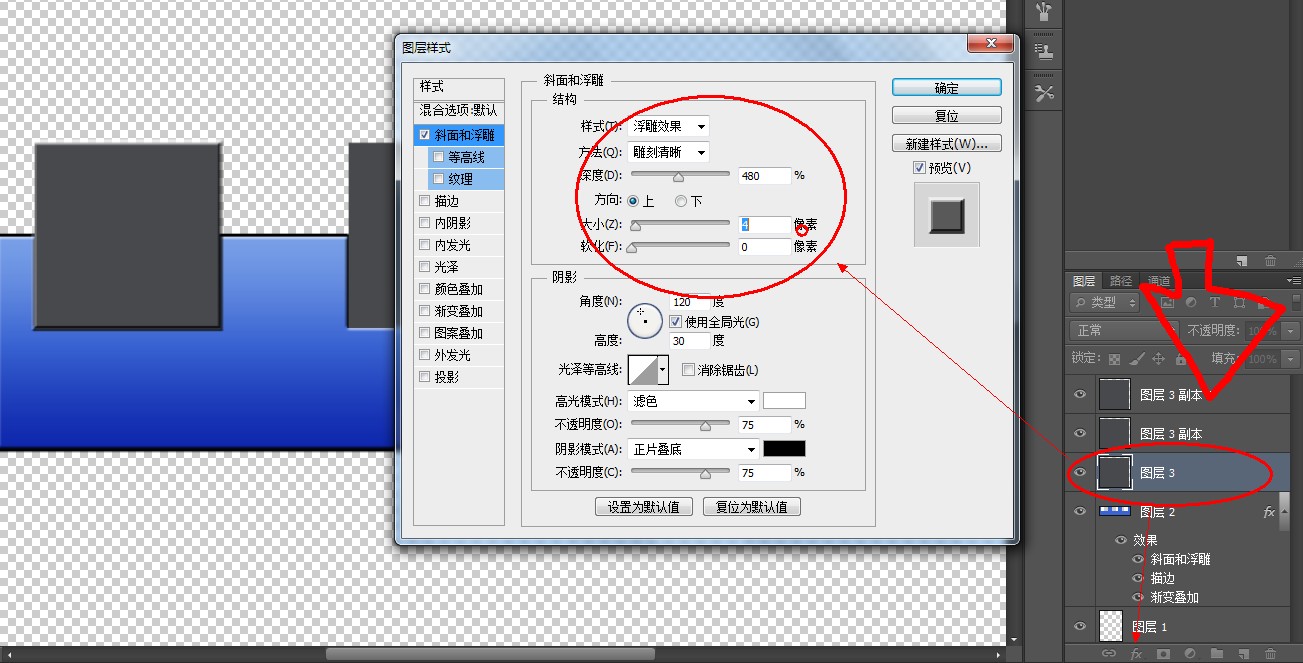
Task: Enable the 描边 style checkbox
Action: click(425, 201)
